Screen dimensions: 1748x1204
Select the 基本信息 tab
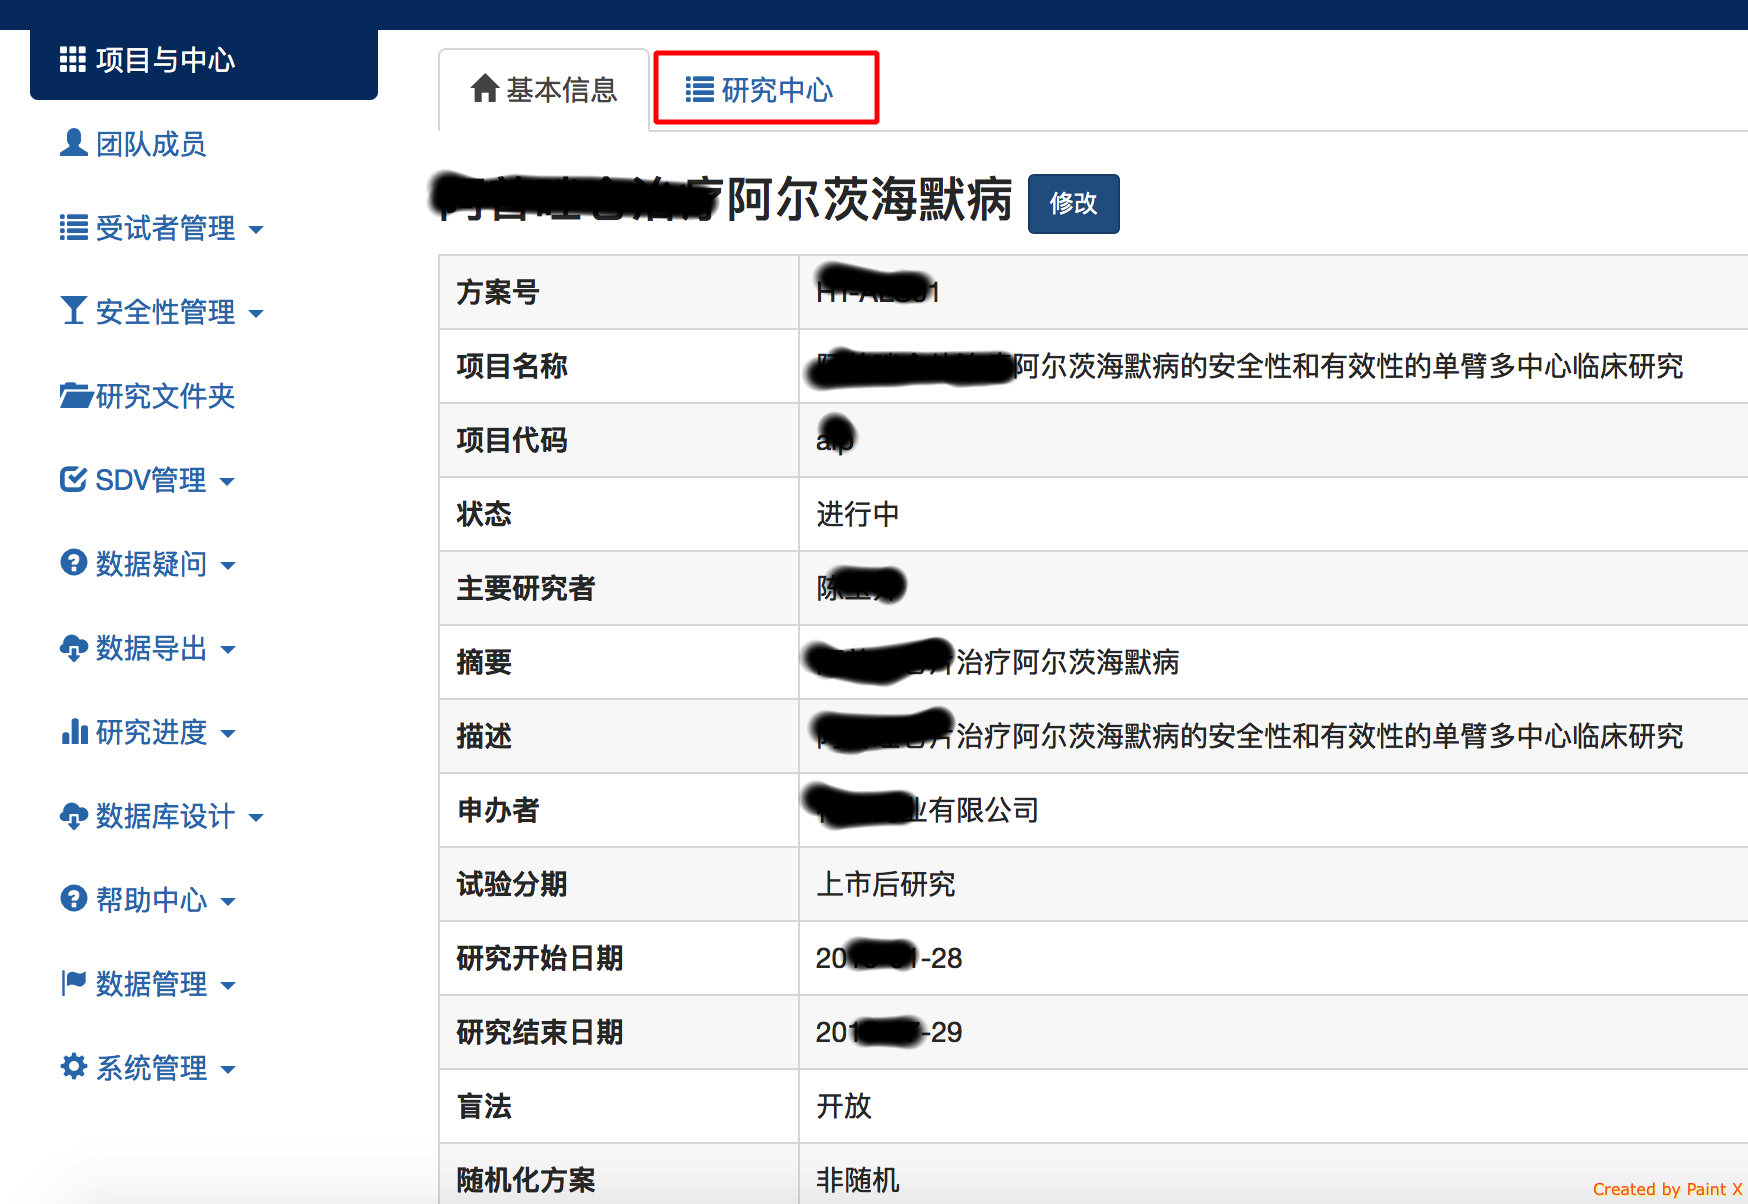pos(544,90)
